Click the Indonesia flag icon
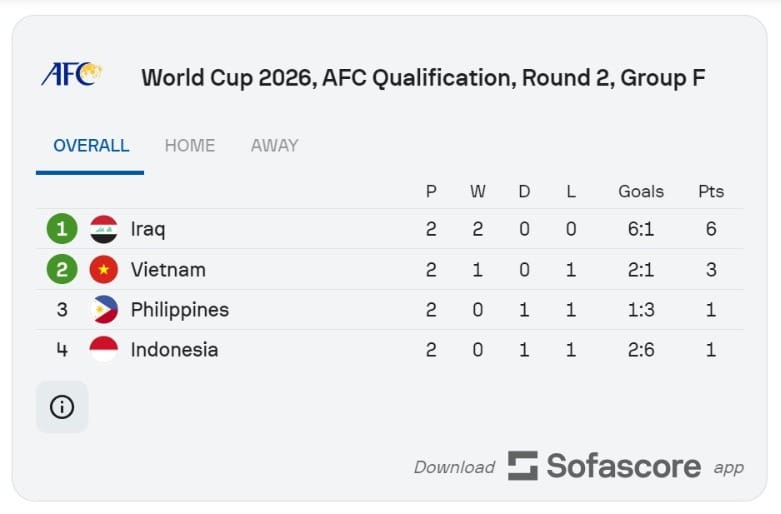This screenshot has width=781, height=514. pos(104,350)
